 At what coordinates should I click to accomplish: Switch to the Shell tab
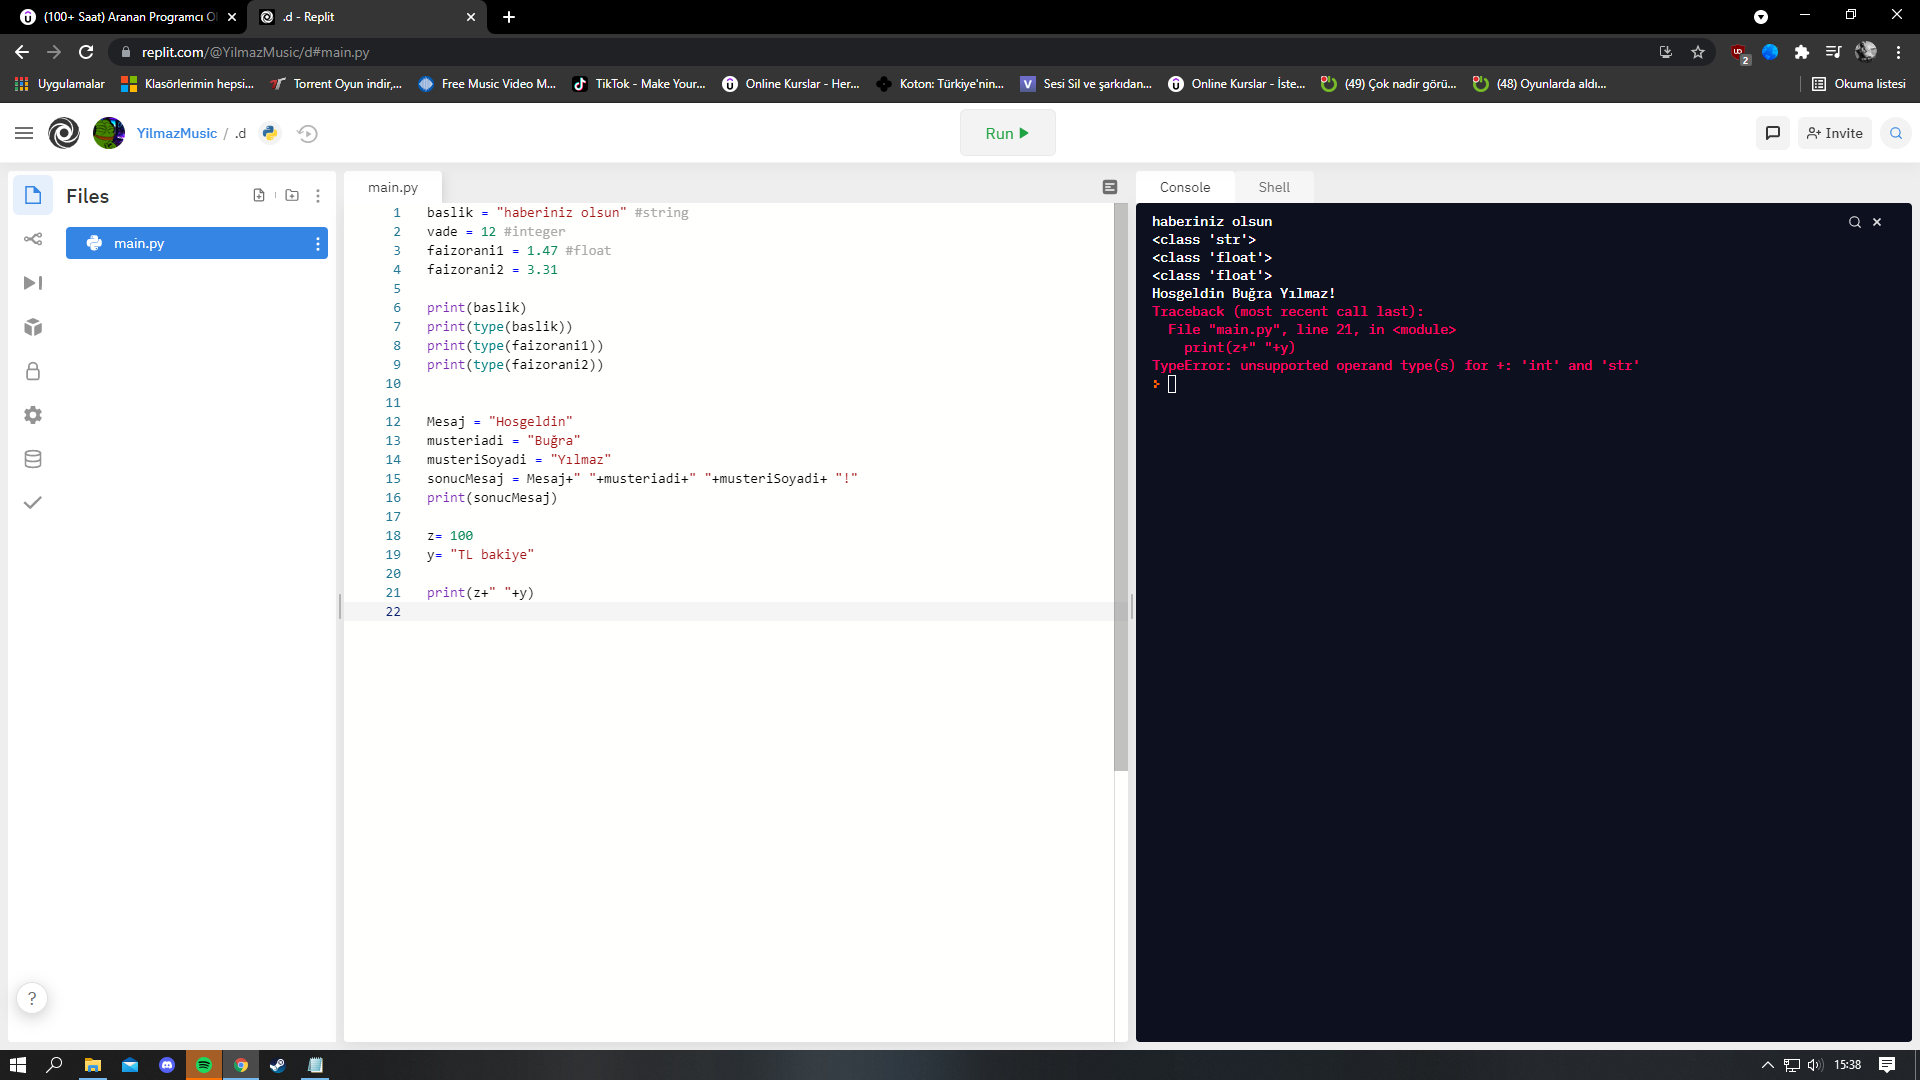coord(1273,187)
